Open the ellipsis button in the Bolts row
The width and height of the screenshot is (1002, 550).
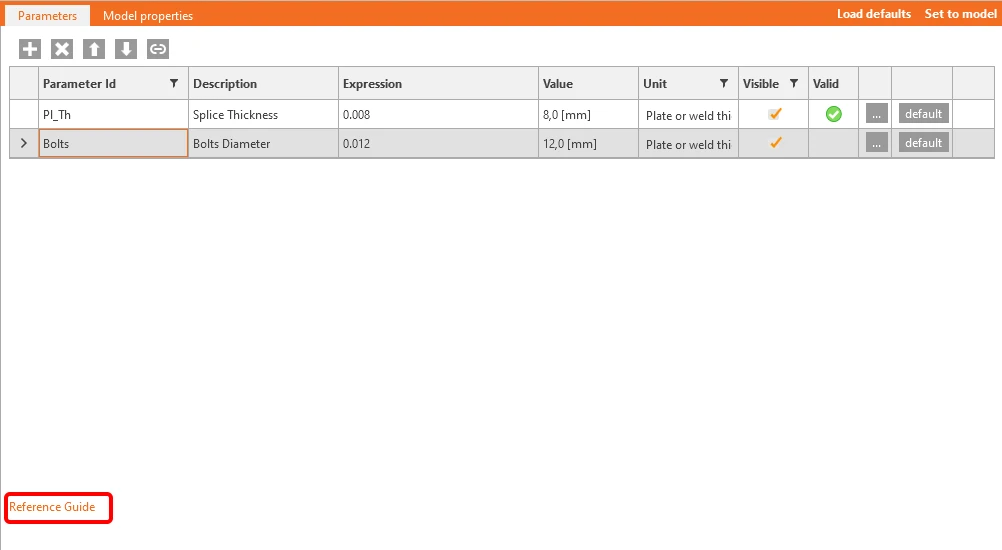pos(876,143)
